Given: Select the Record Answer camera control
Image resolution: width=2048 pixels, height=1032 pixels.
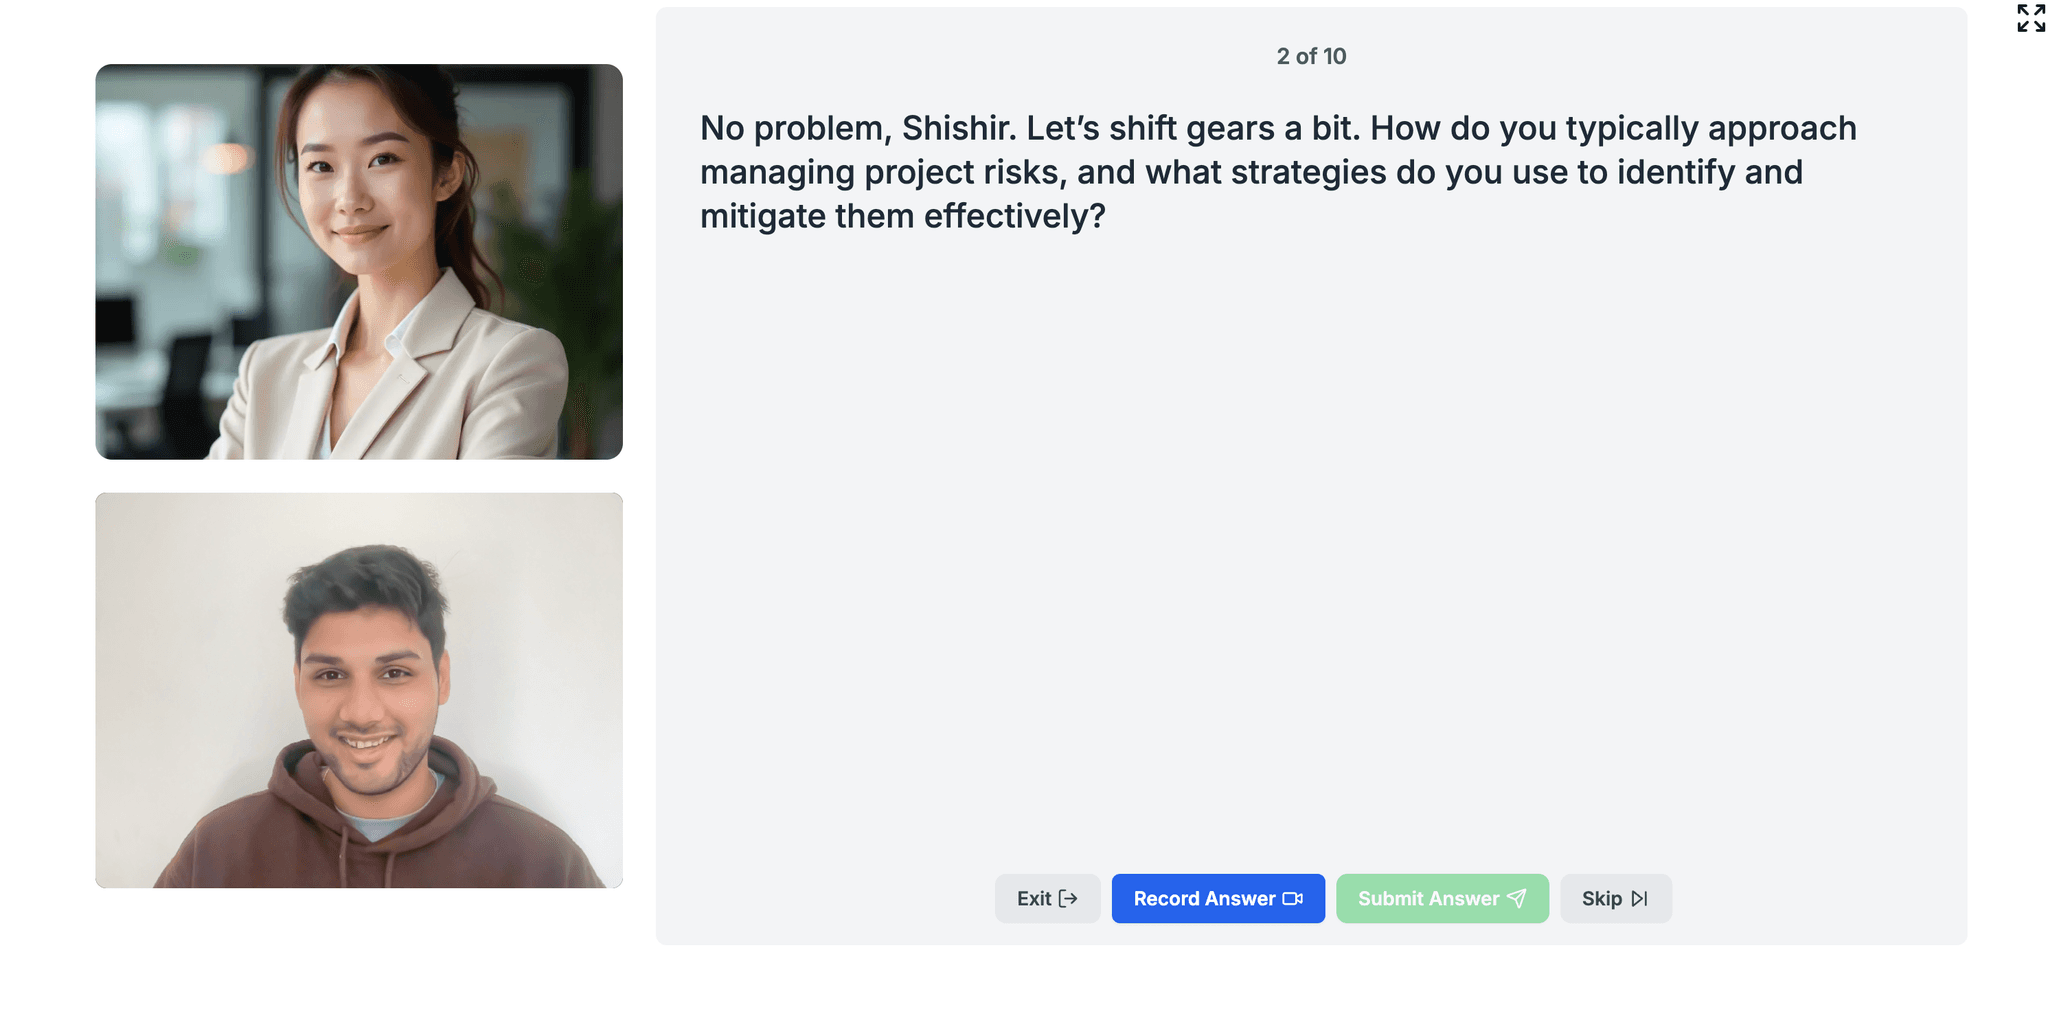Looking at the screenshot, I should click(x=1218, y=898).
